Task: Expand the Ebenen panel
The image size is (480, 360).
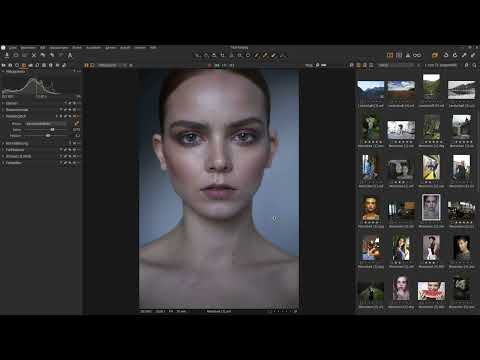Action: pos(3,103)
